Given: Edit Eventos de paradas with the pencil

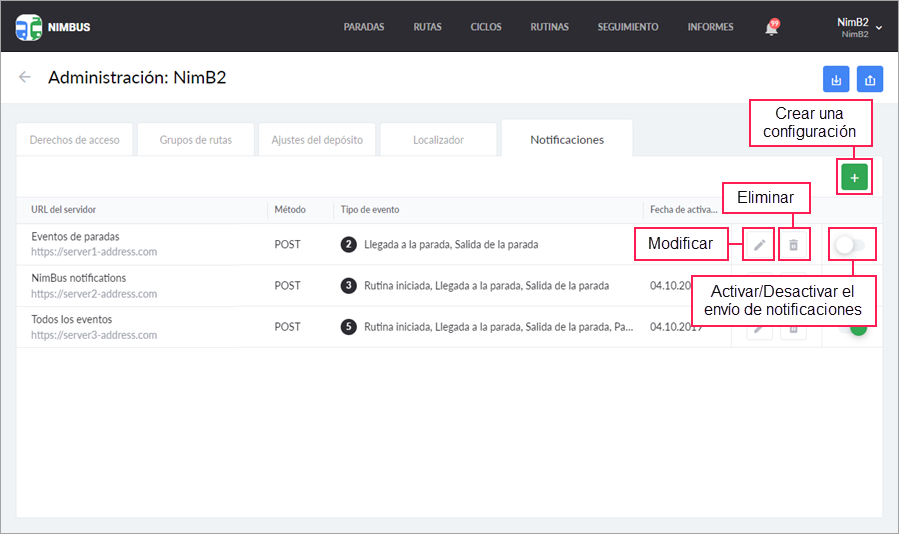Looking at the screenshot, I should 759,244.
